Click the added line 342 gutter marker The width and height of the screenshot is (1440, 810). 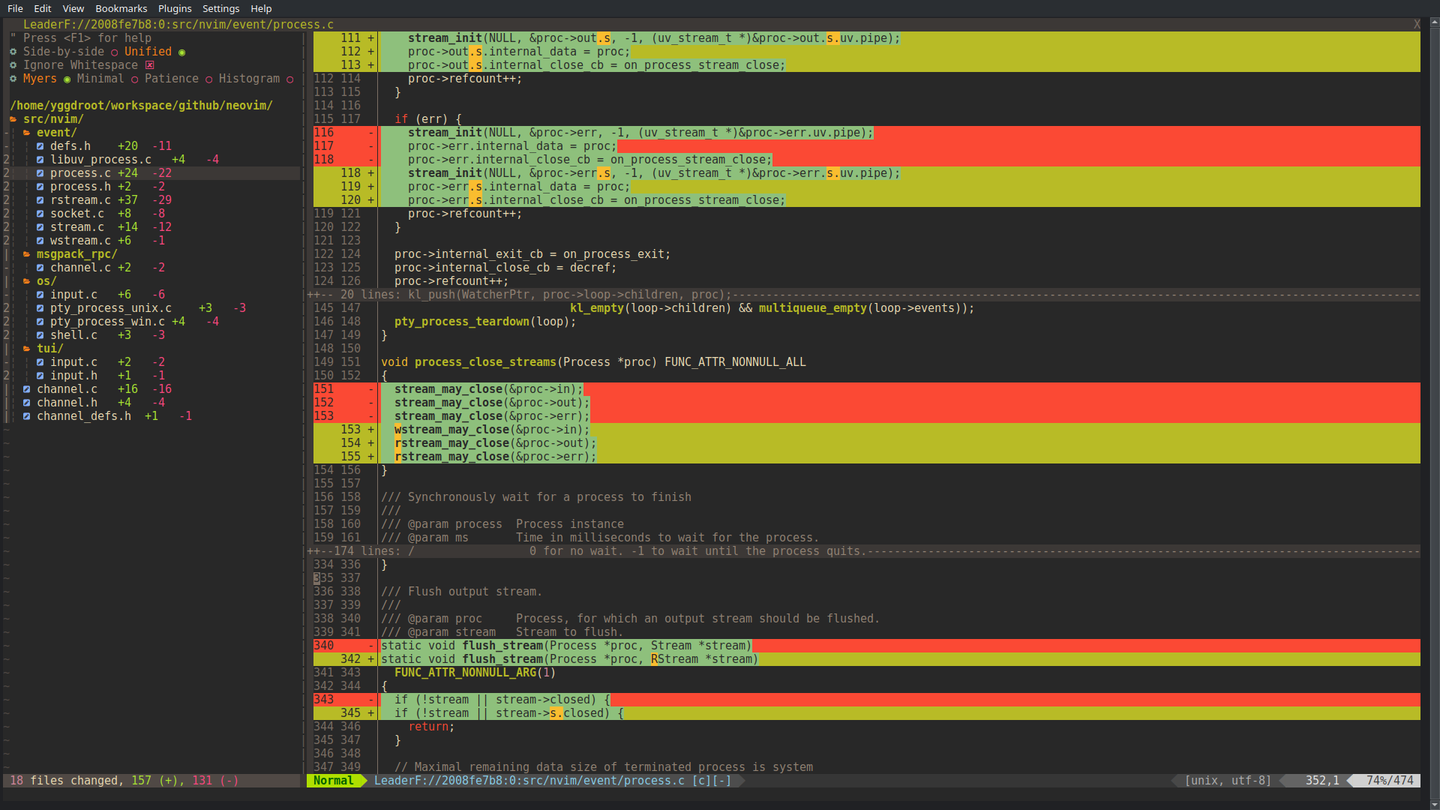coord(370,659)
